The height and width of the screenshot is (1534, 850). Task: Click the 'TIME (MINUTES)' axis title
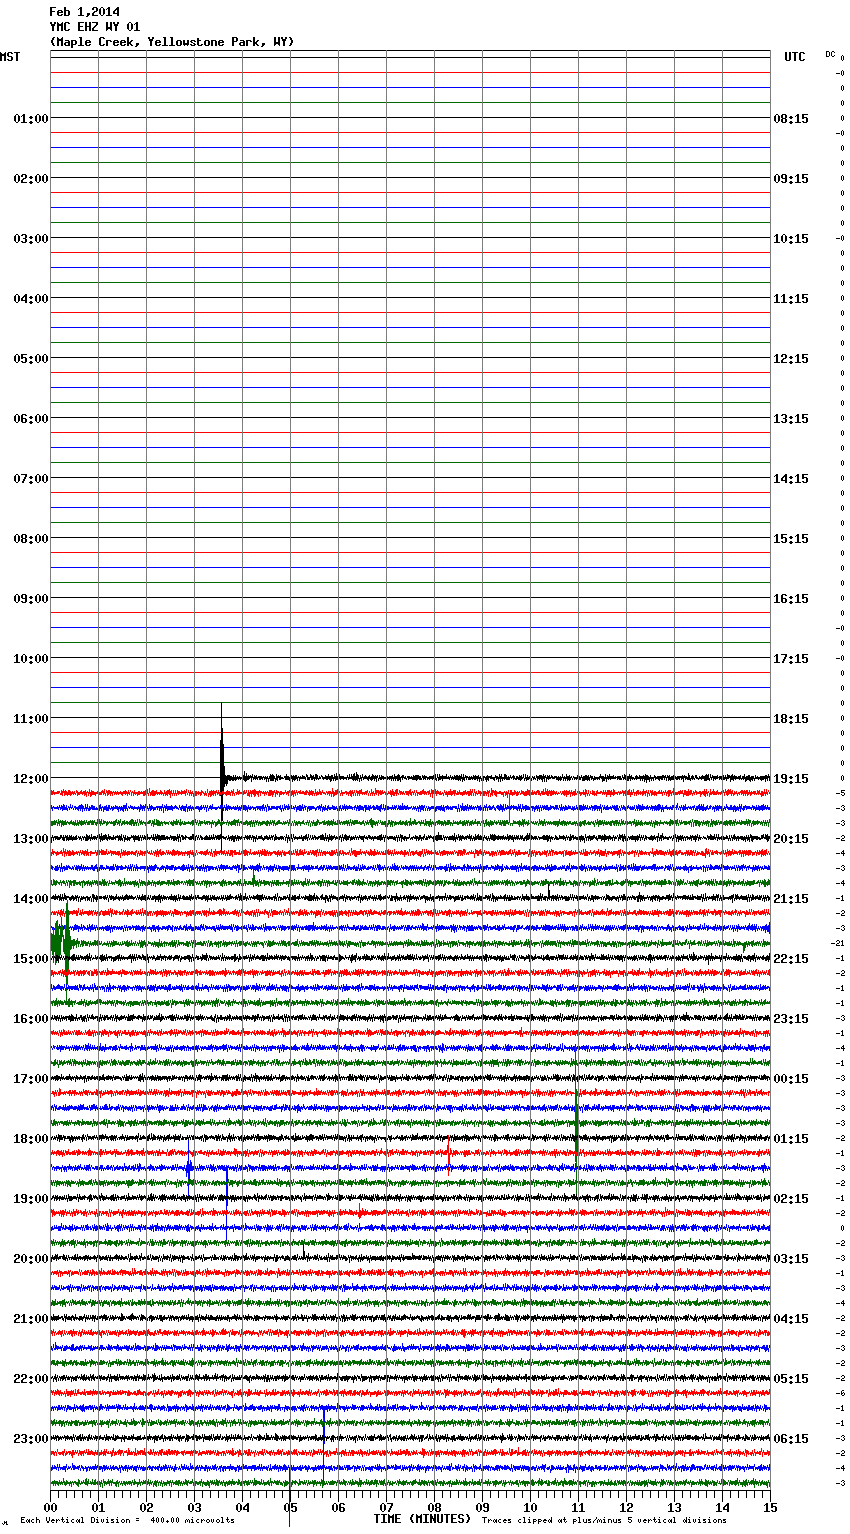422,1519
